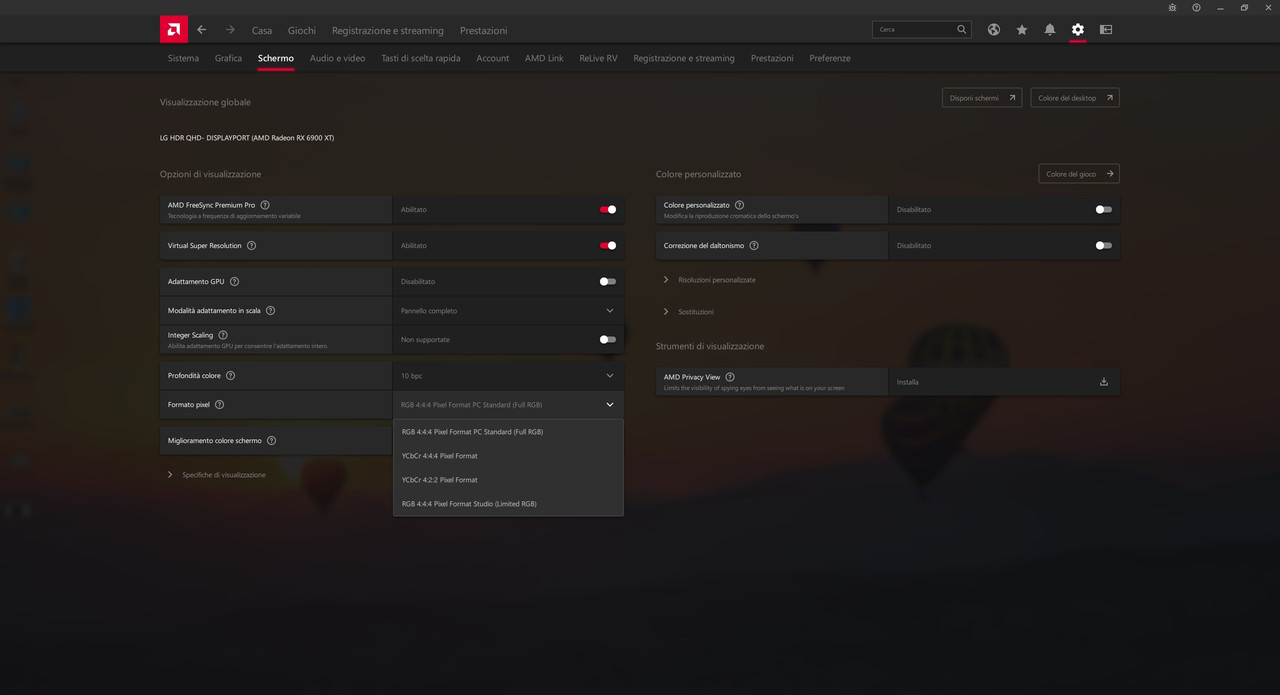Switch to Audio e video tab
Image resolution: width=1280 pixels, height=695 pixels.
tap(338, 58)
